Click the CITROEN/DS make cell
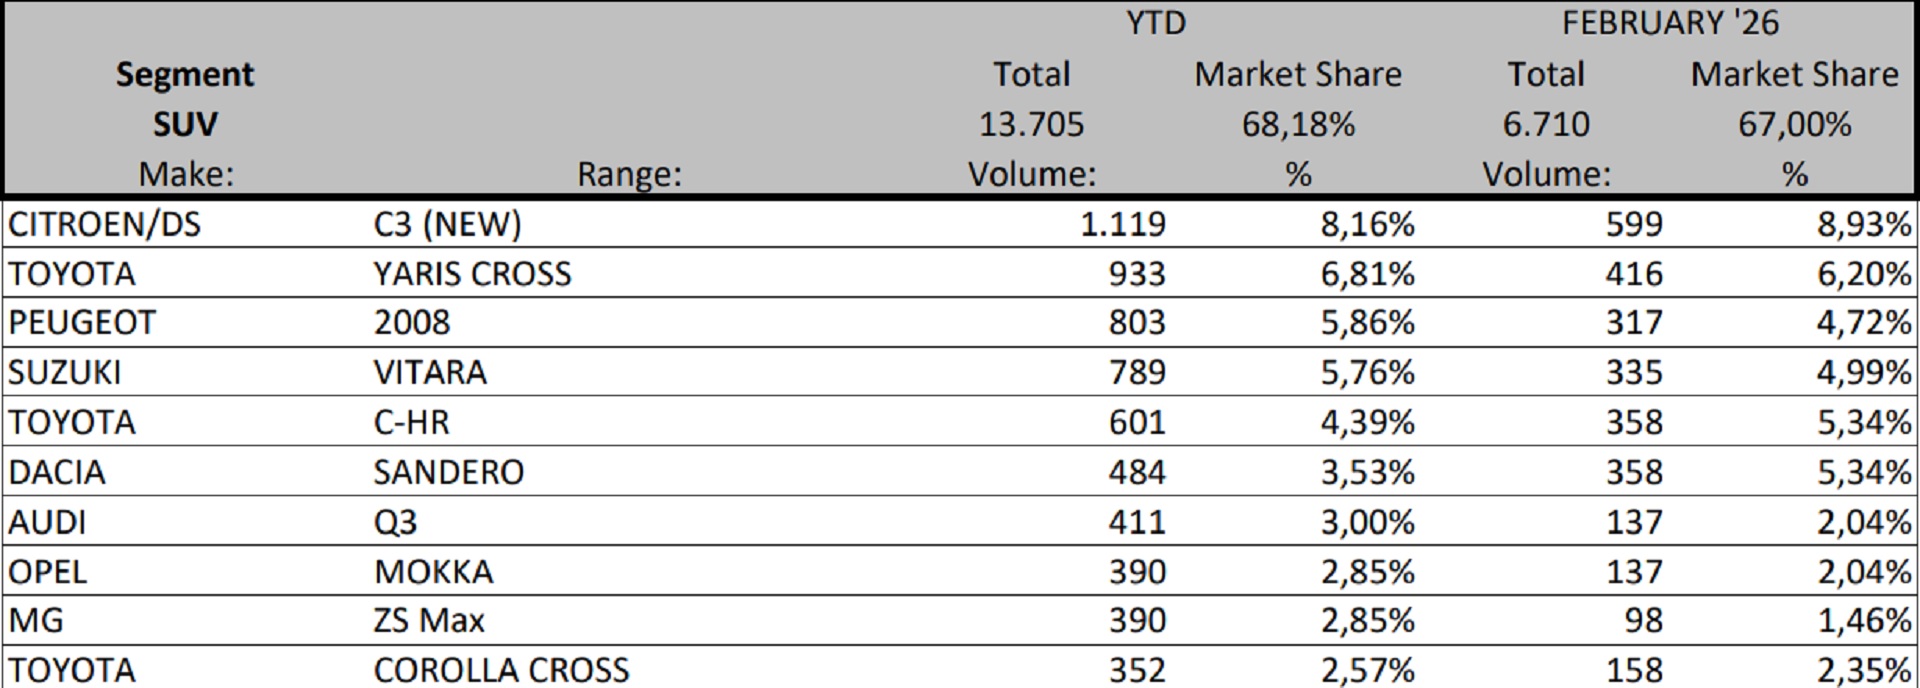Screen dimensions: 1920x688 (104, 224)
